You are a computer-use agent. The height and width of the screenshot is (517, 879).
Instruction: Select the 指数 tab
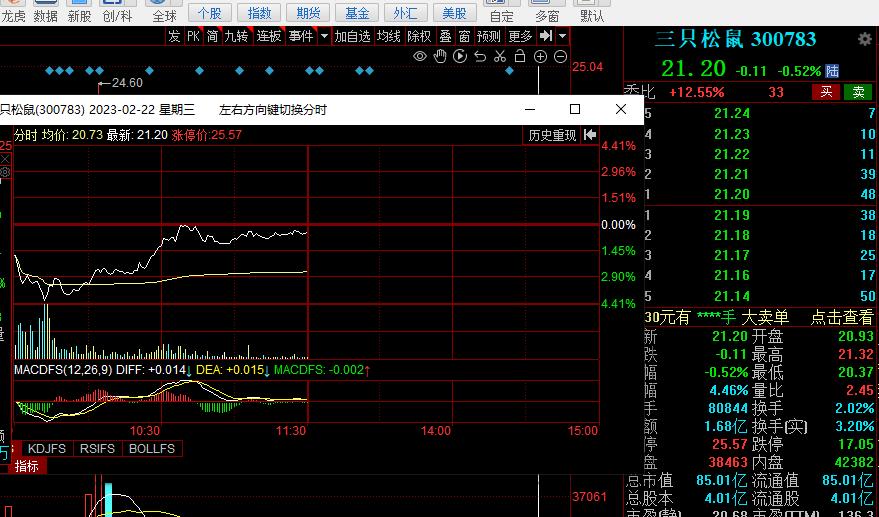coord(259,13)
